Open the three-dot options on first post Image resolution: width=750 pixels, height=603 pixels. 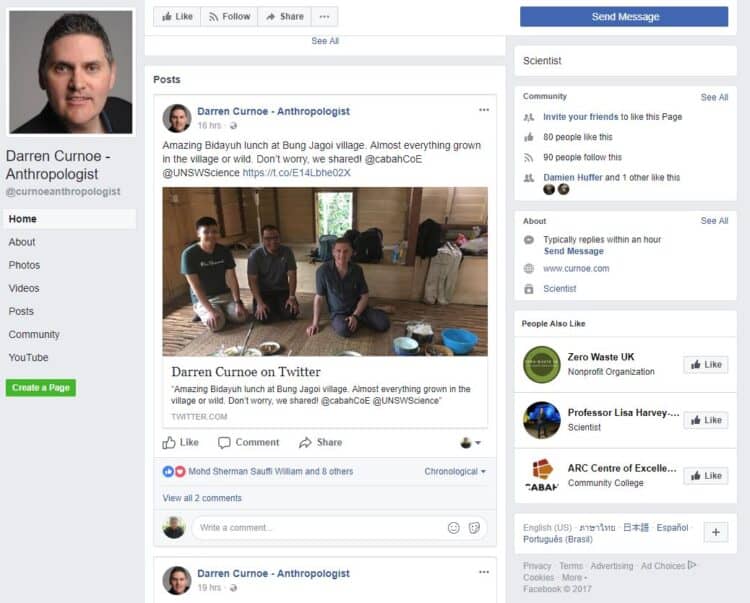[x=484, y=110]
